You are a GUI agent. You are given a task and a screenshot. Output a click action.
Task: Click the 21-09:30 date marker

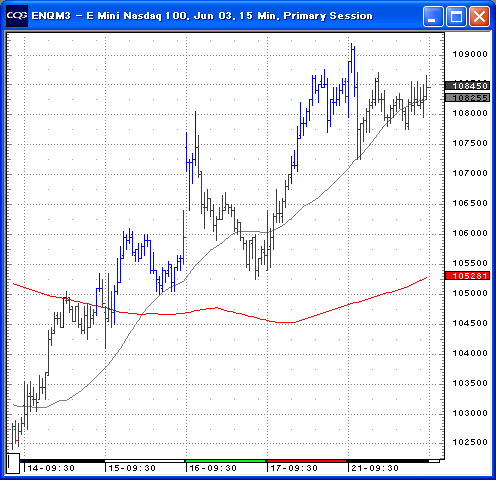(375, 468)
